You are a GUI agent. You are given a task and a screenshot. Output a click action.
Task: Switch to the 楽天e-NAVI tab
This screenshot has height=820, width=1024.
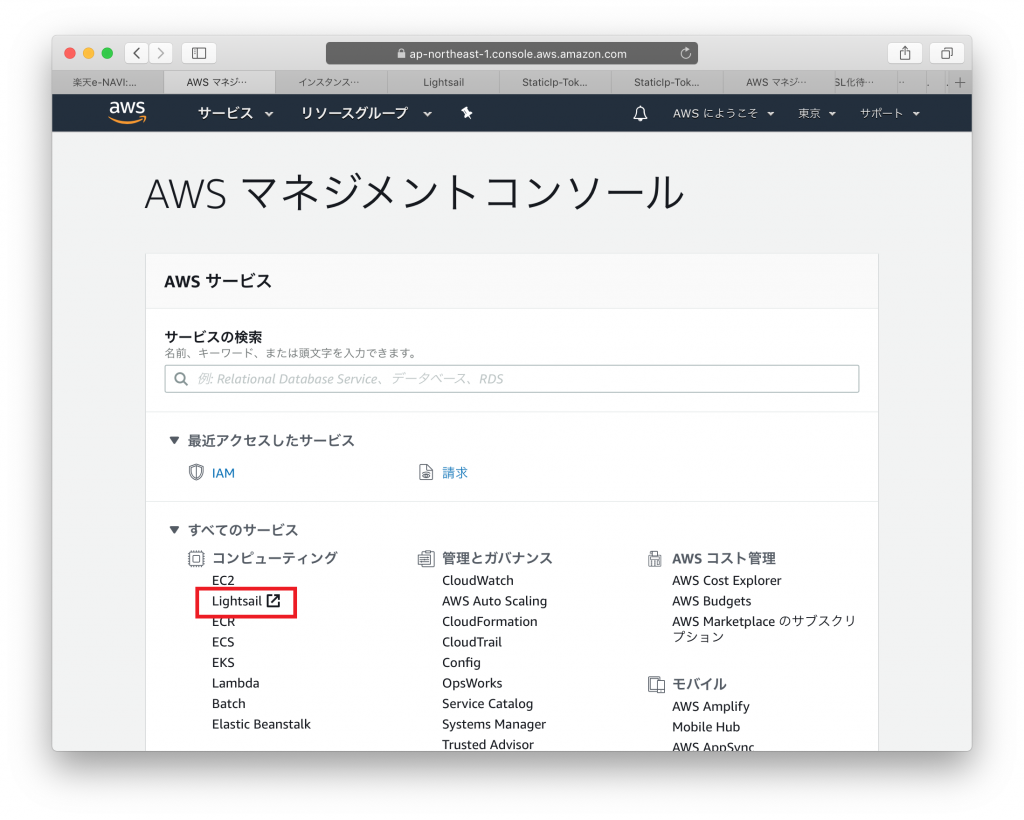(x=105, y=82)
